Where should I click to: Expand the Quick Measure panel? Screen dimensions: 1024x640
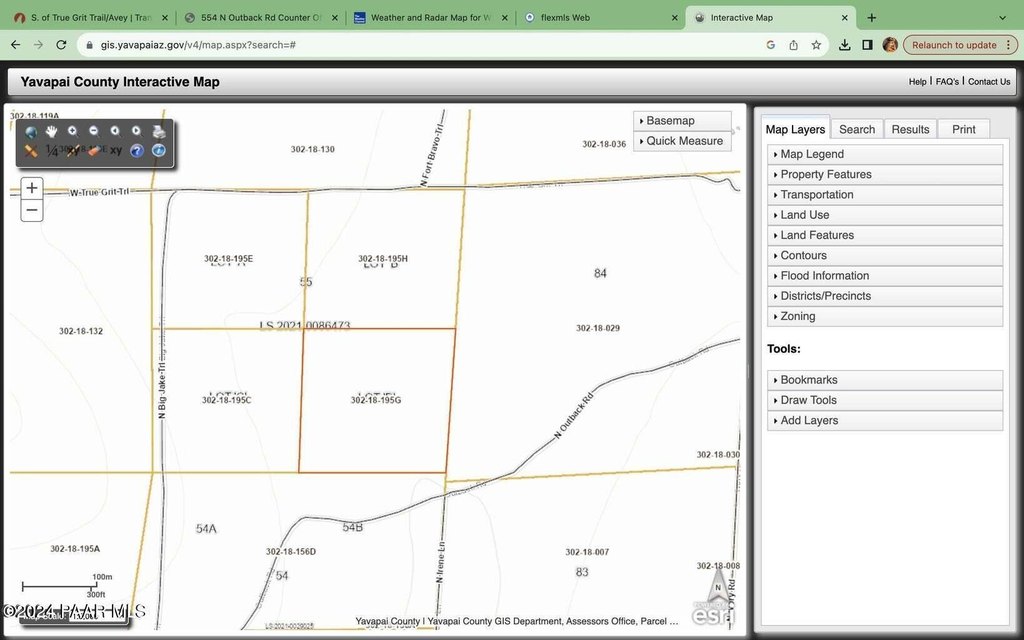[x=682, y=141]
